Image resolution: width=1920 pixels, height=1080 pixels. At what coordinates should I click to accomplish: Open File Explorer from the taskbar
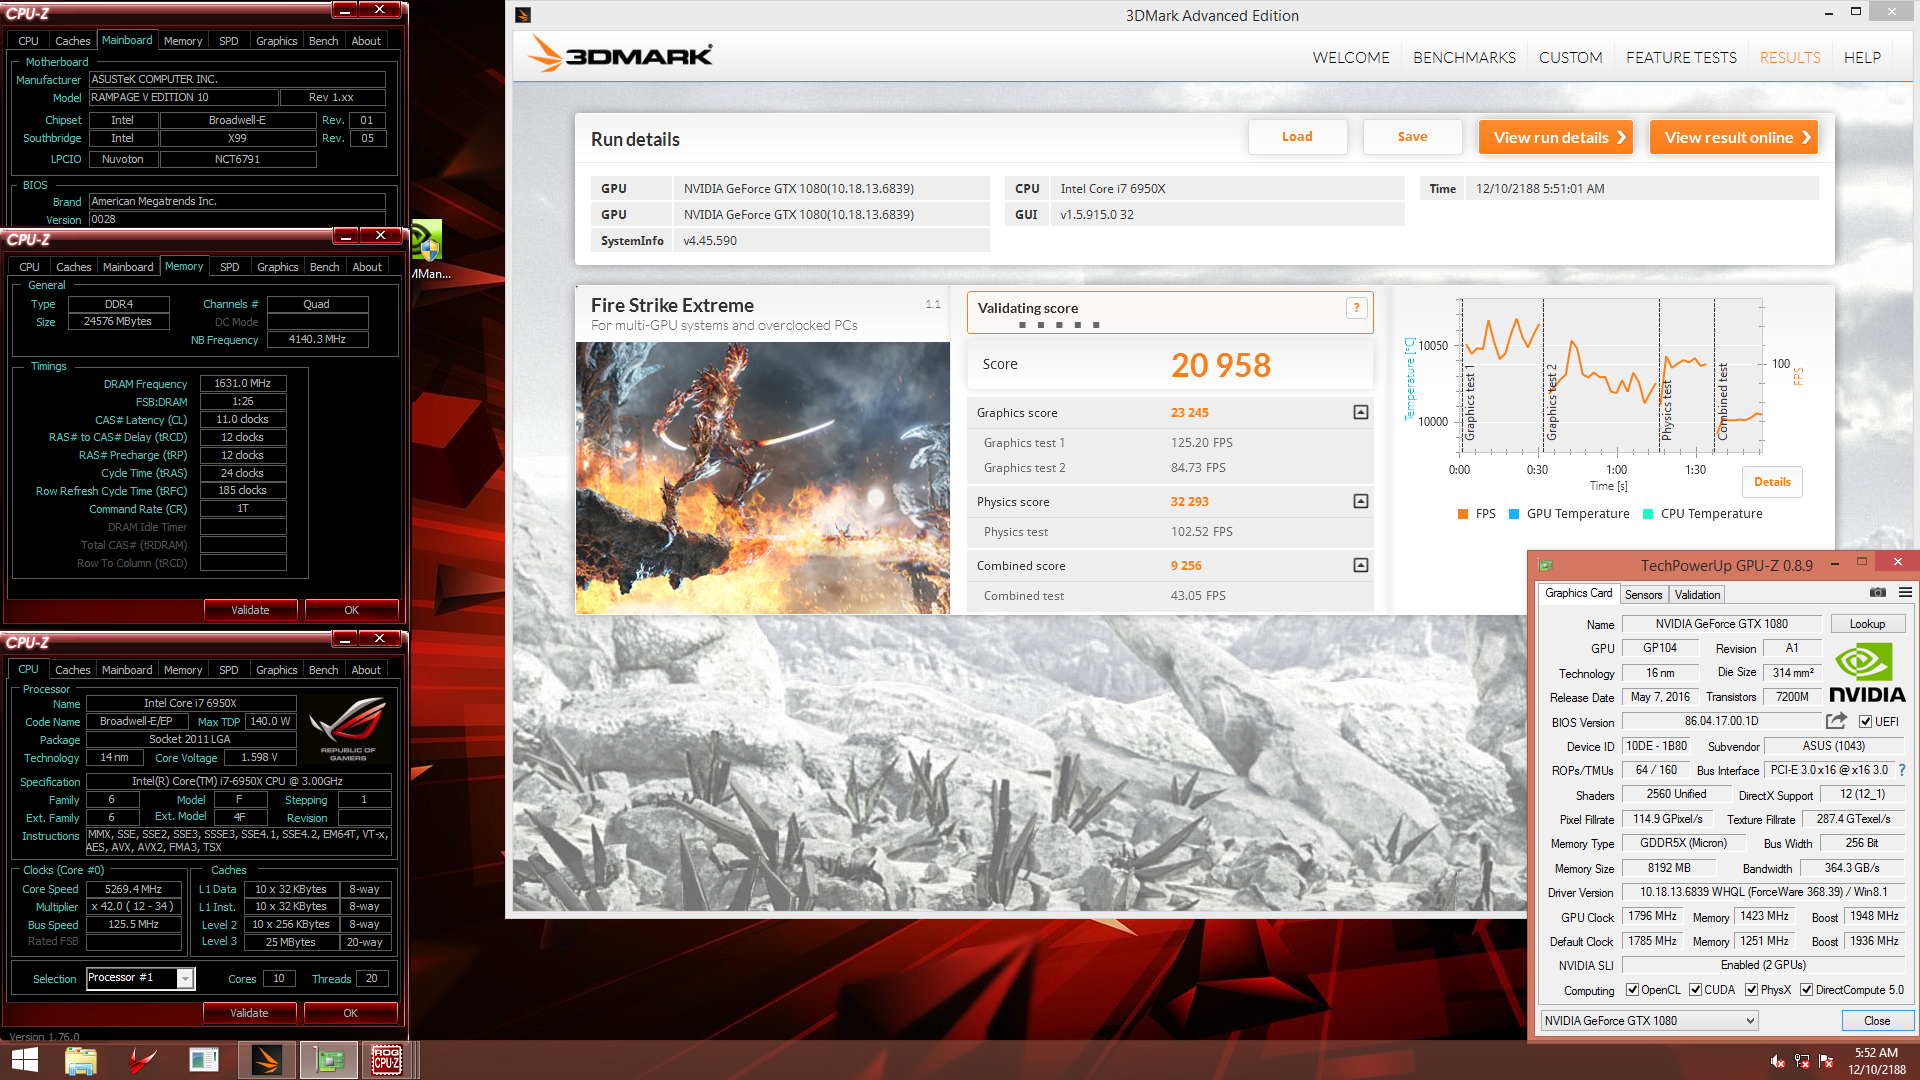click(81, 1060)
